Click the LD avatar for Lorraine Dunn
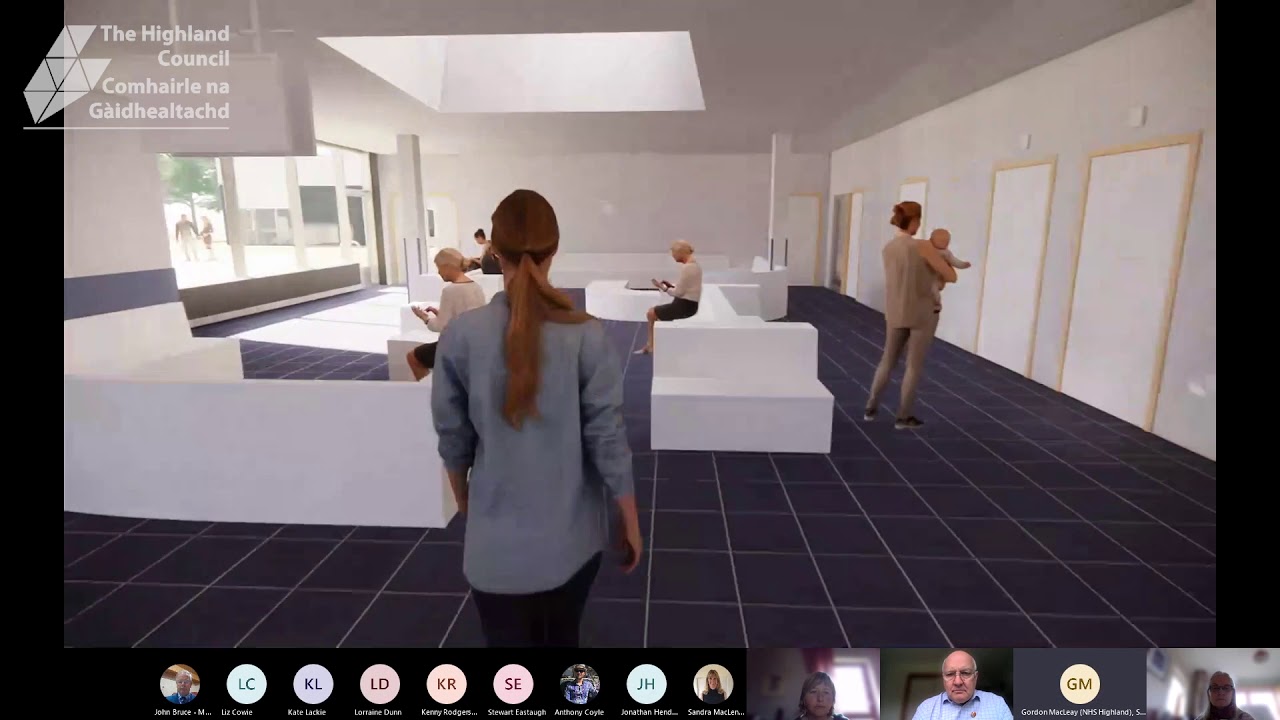Screen dimensions: 1280x720 click(x=380, y=684)
